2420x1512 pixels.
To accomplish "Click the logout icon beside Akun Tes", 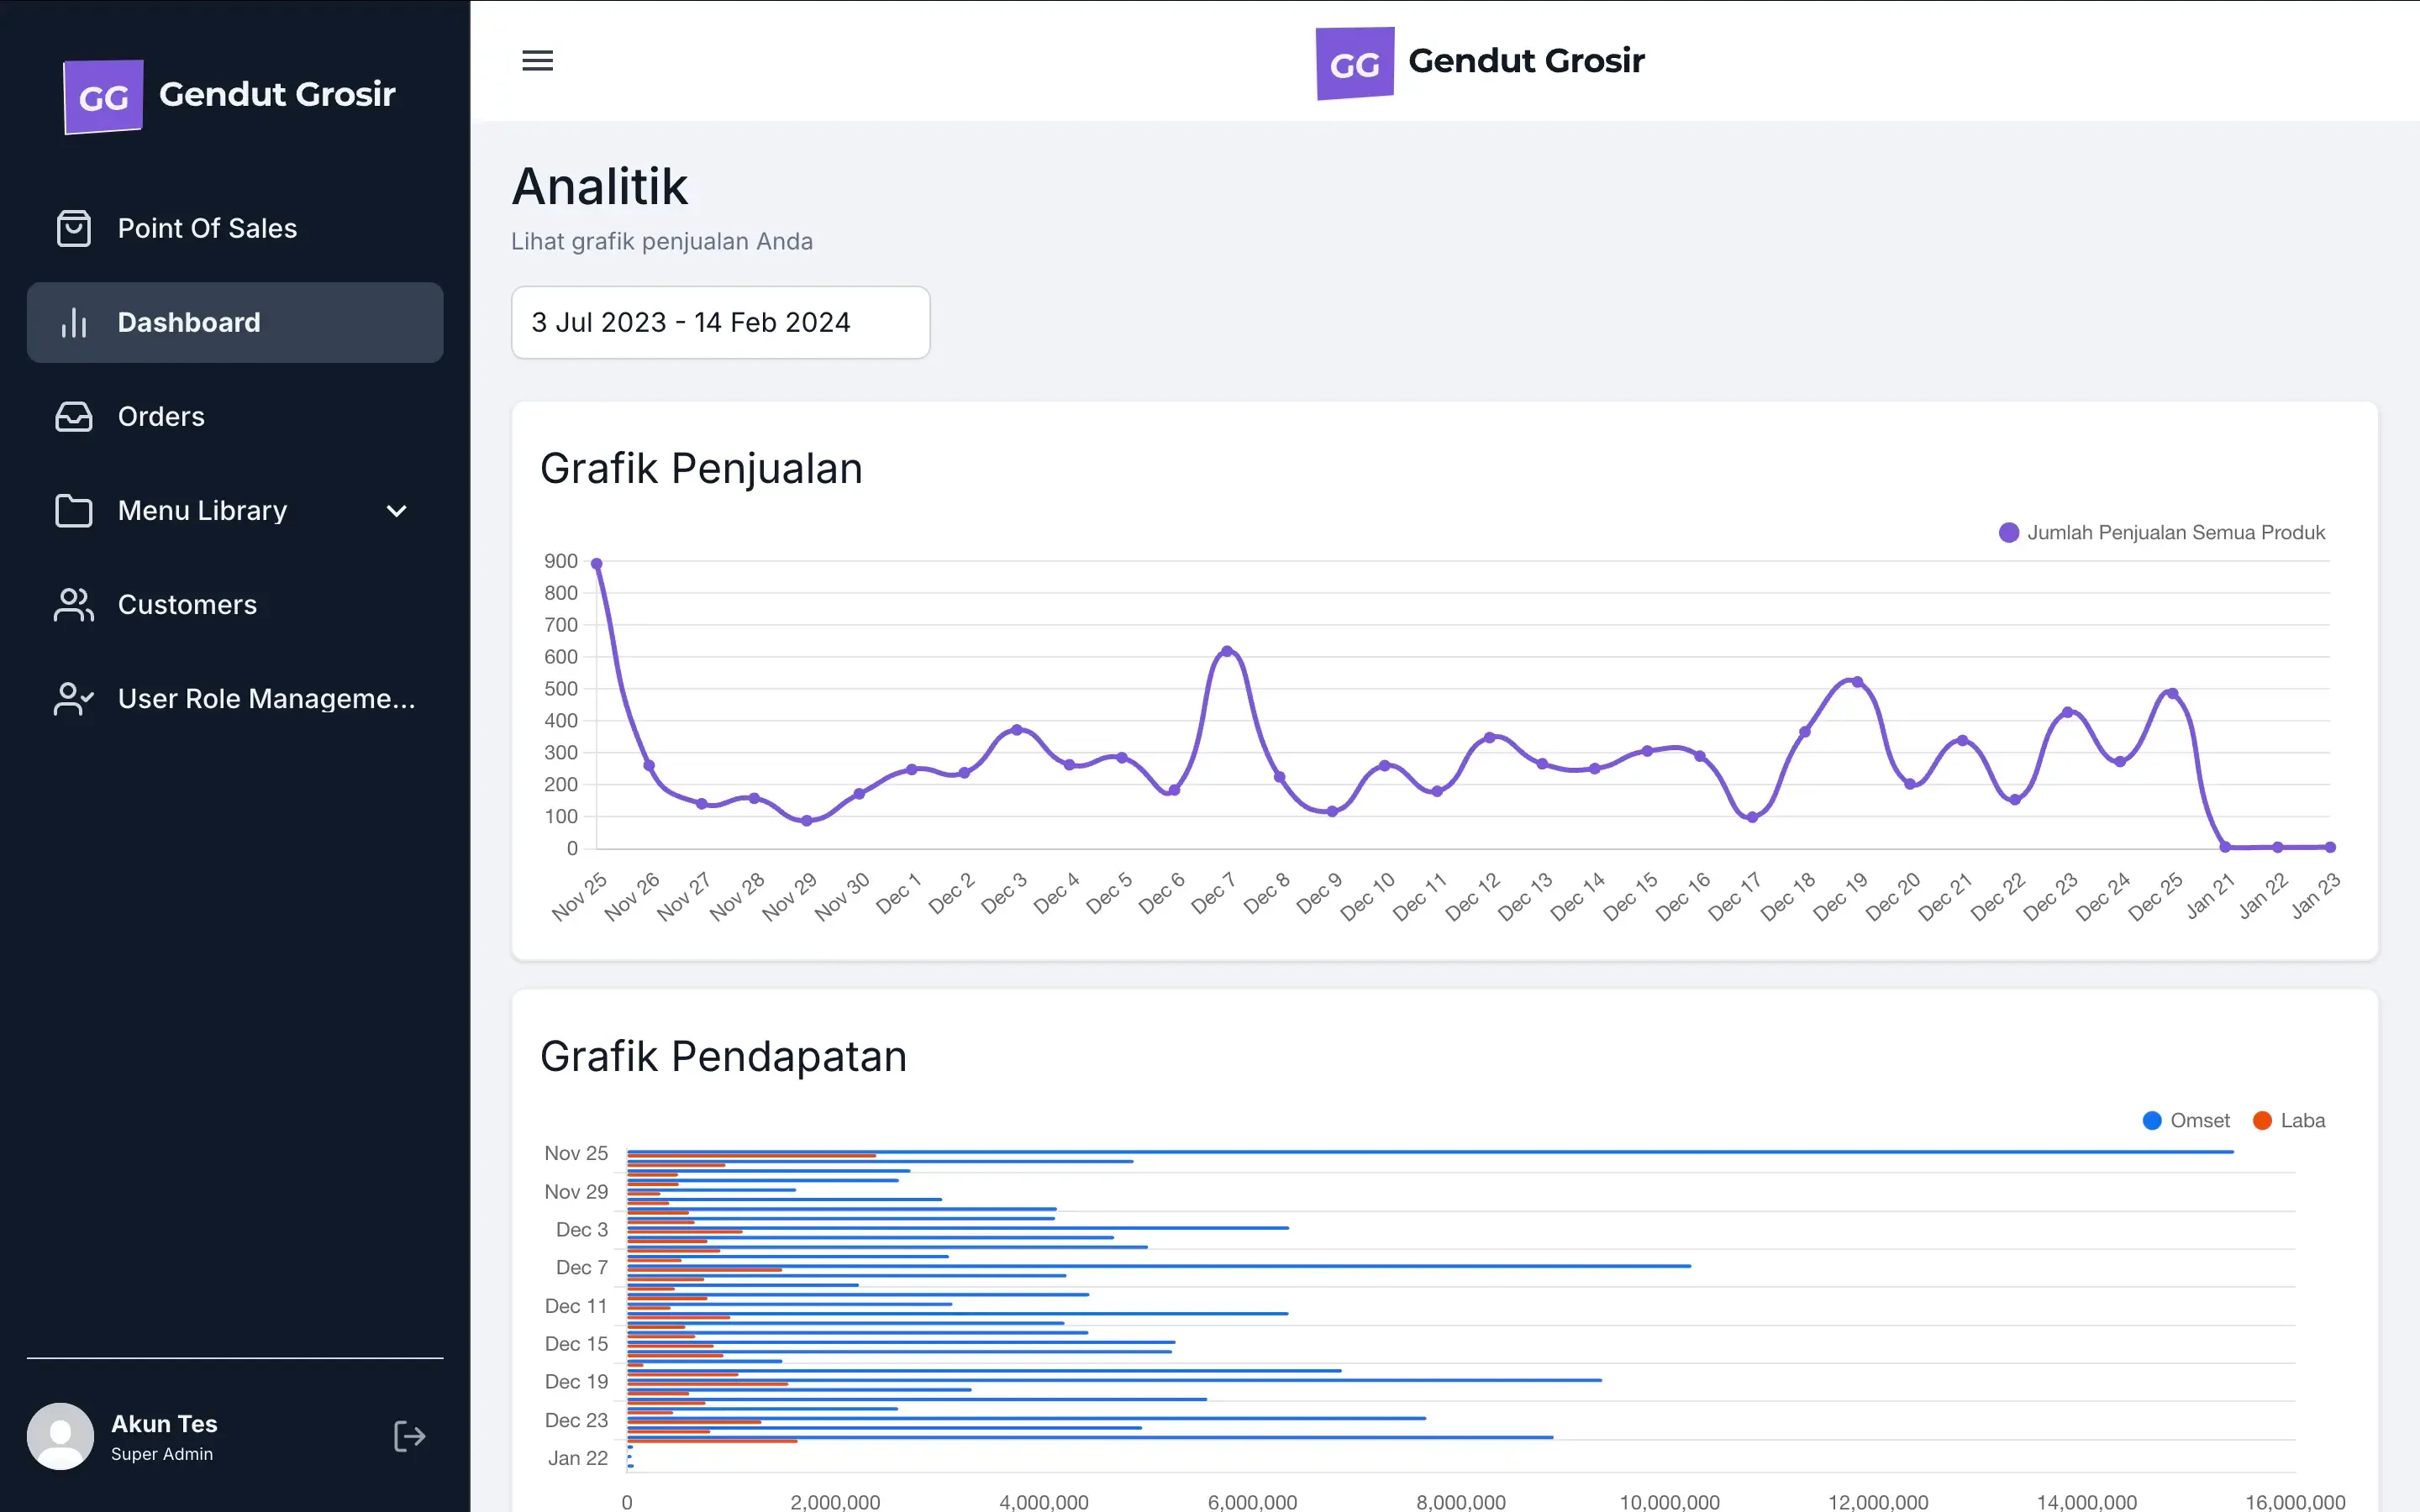I will (409, 1437).
